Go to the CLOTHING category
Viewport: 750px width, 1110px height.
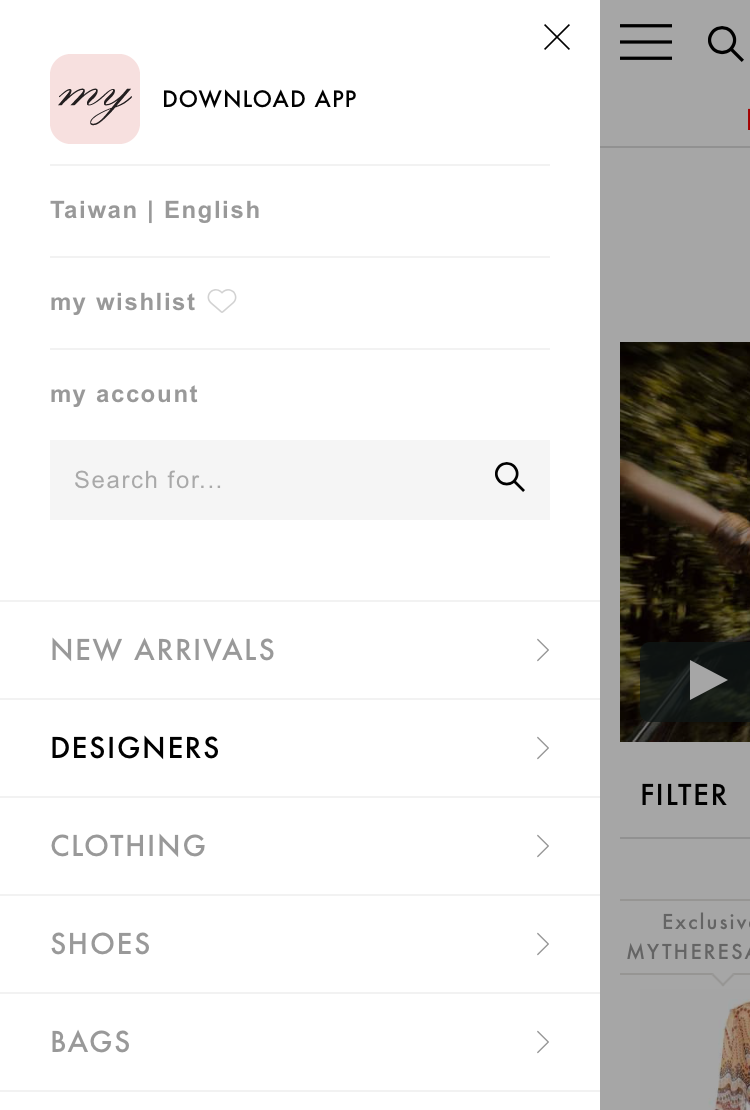(x=128, y=846)
